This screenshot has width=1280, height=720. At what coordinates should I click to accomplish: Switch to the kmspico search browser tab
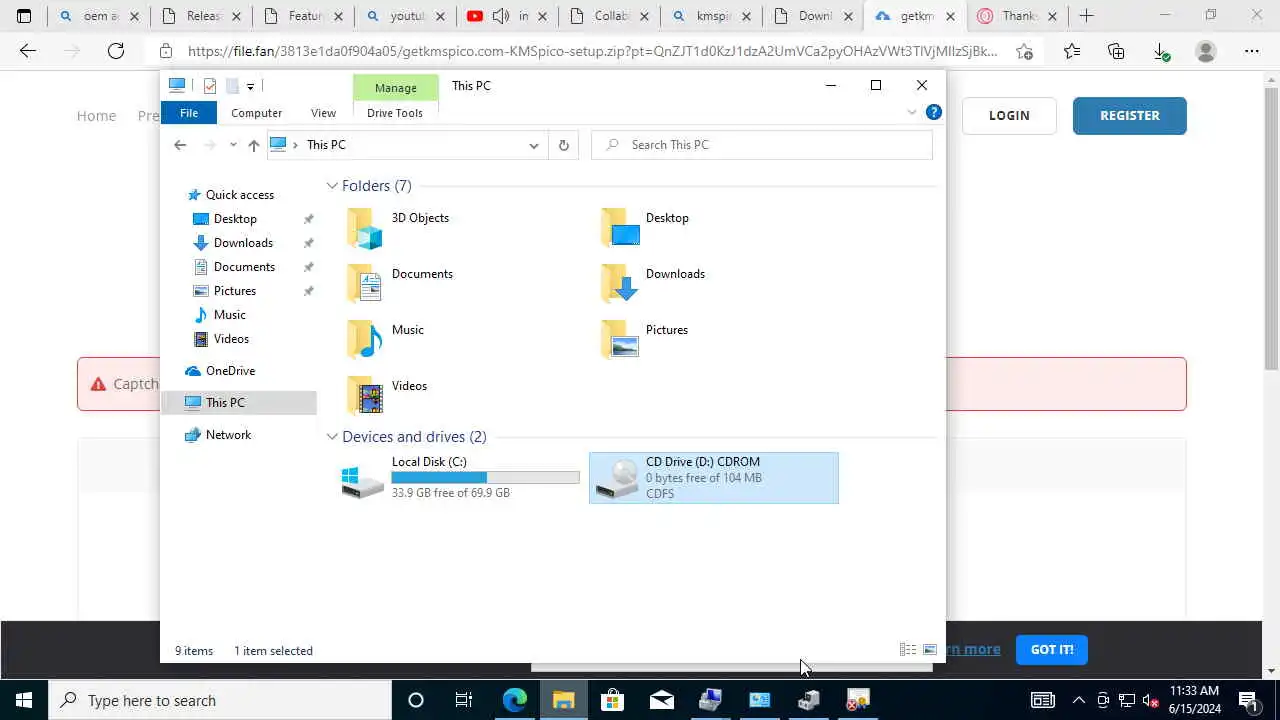click(710, 16)
